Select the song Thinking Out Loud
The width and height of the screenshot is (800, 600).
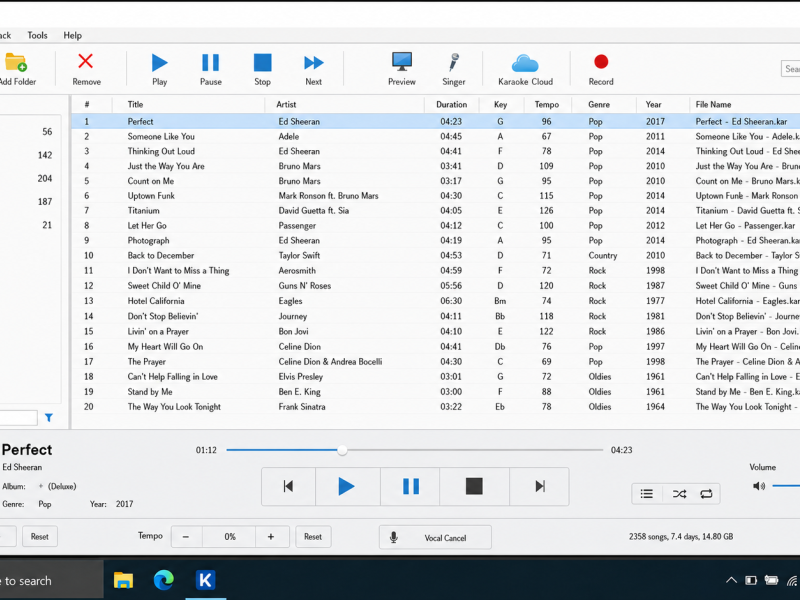(161, 152)
